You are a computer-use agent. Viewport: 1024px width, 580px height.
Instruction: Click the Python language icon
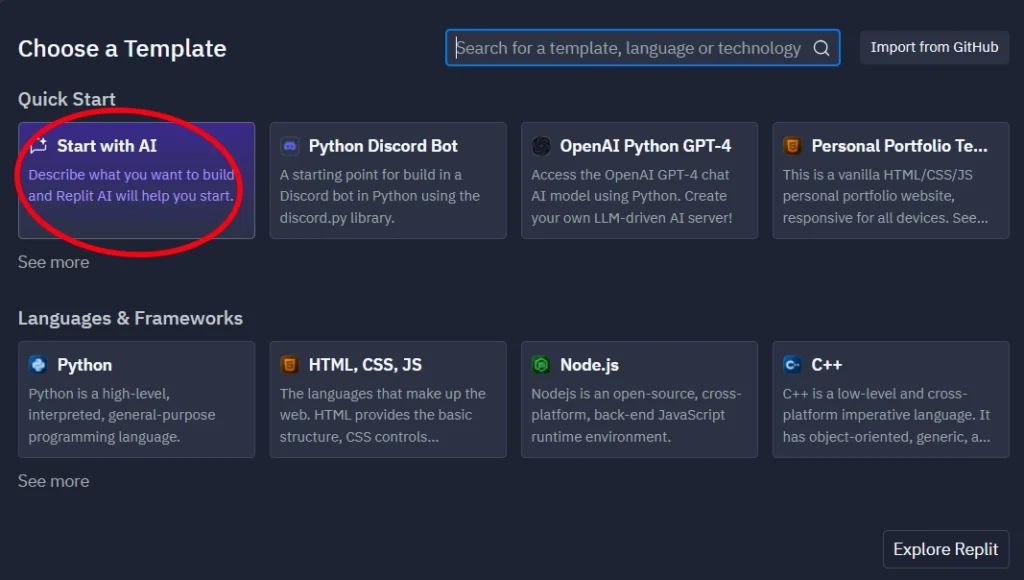(38, 364)
